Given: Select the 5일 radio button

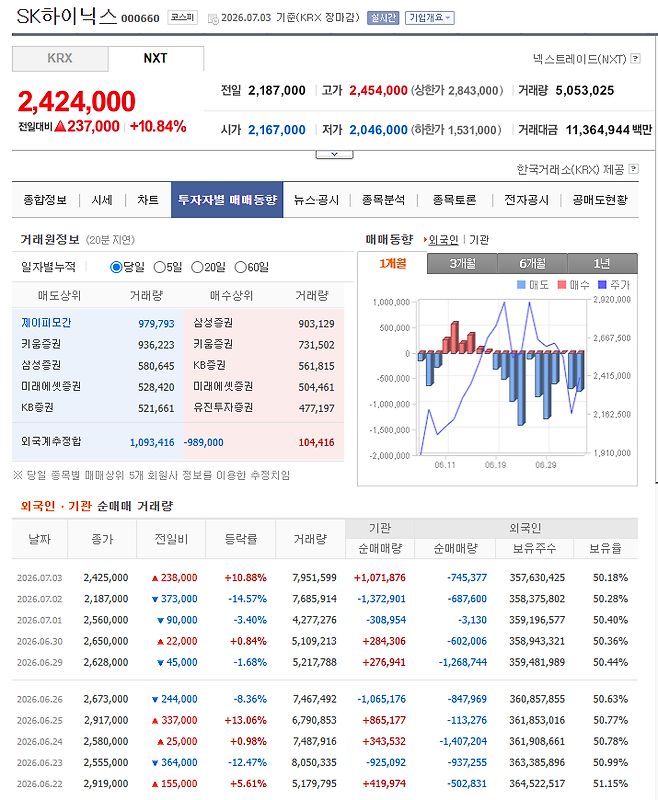Looking at the screenshot, I should [x=159, y=267].
